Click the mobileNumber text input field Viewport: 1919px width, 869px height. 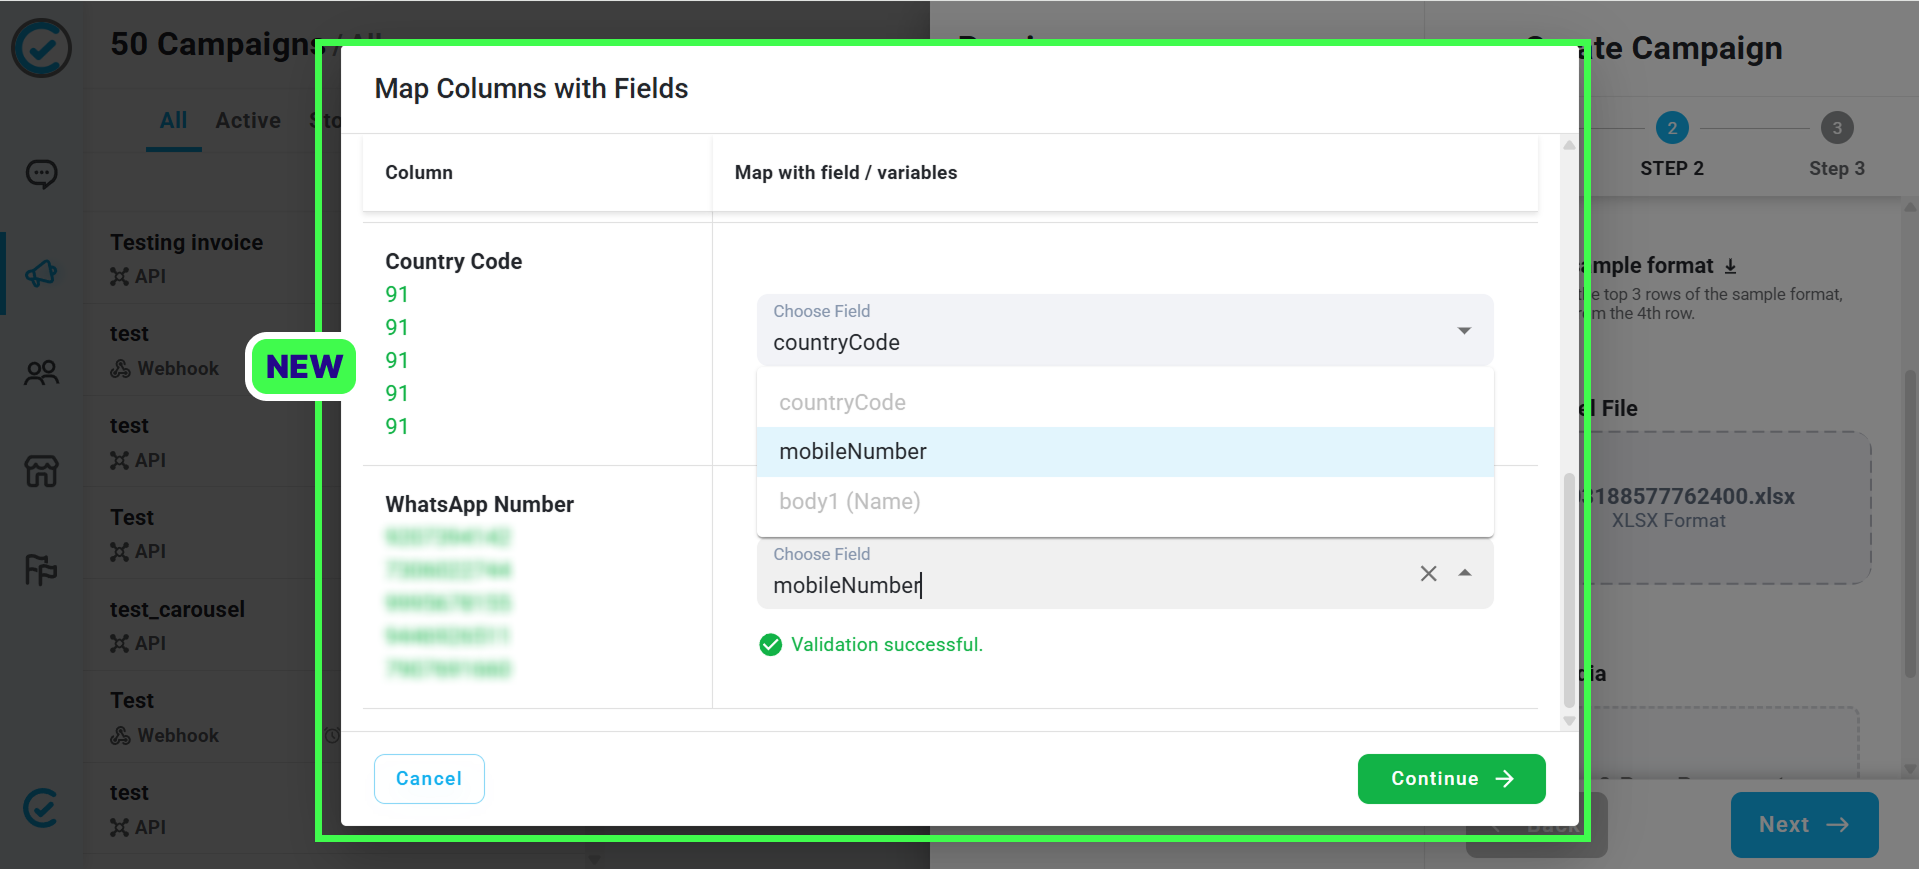click(1088, 586)
